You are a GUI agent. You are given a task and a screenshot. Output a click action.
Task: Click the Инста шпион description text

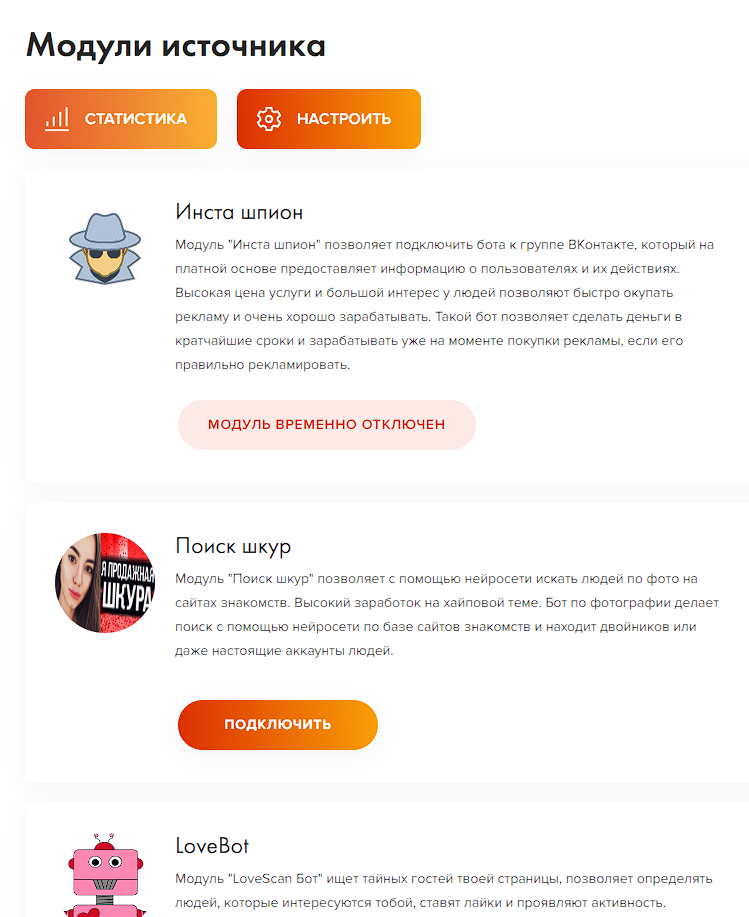click(444, 305)
